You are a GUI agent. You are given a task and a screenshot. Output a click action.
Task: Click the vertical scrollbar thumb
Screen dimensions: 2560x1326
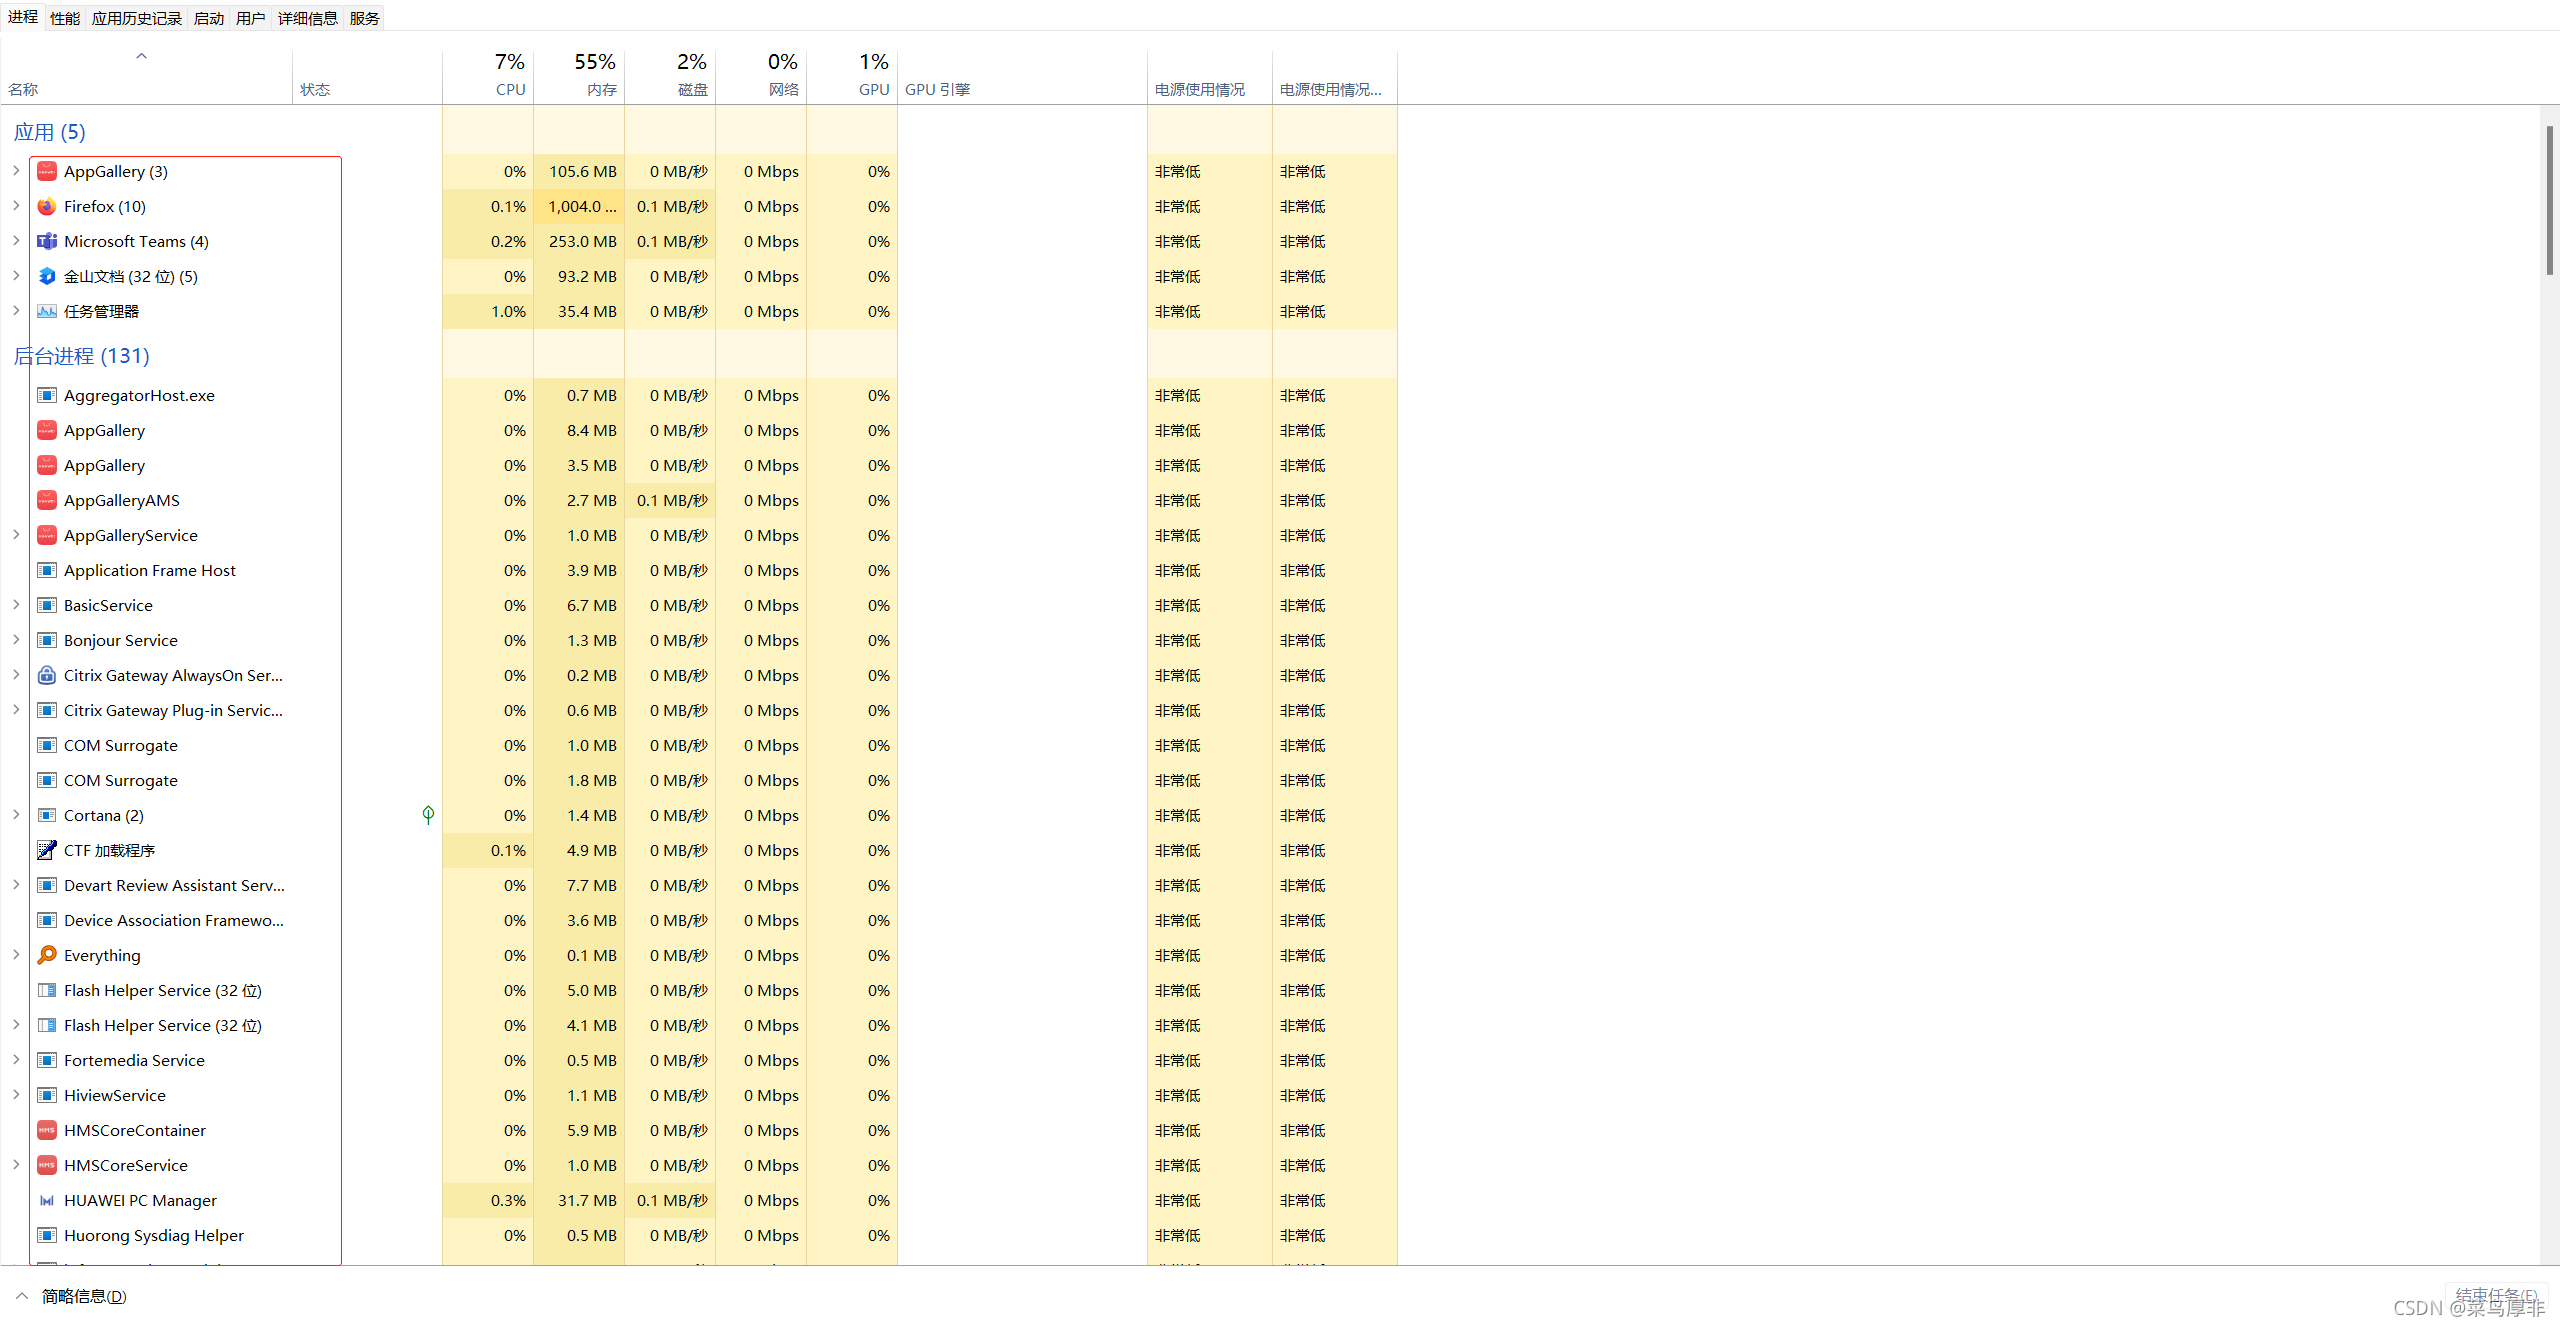[x=2550, y=200]
